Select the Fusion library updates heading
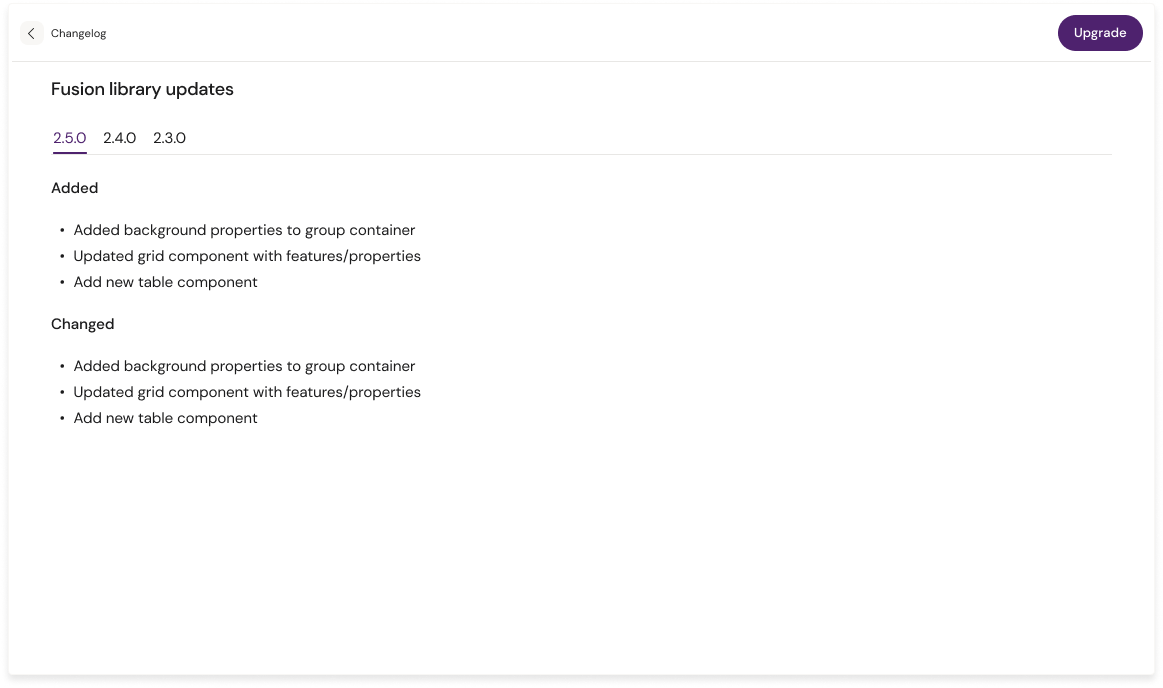This screenshot has width=1163, height=688. click(x=142, y=89)
